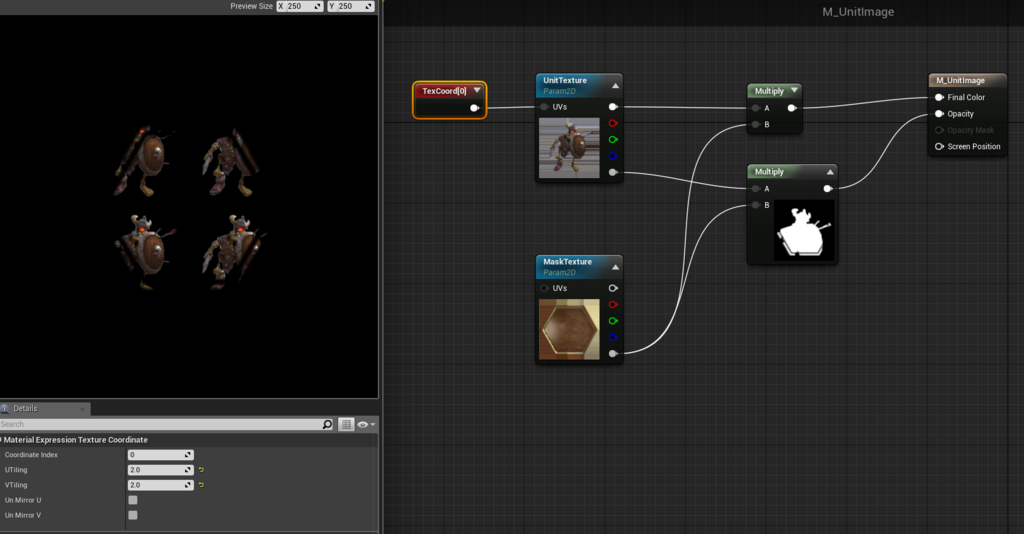The image size is (1024, 534).
Task: Click the Coordinate Index value field
Action: tap(161, 455)
